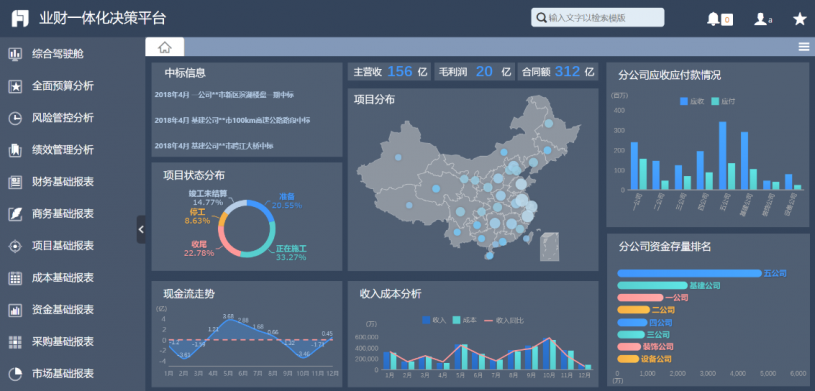
Task: Click the 五公司 fund ranking bar
Action: [689, 273]
